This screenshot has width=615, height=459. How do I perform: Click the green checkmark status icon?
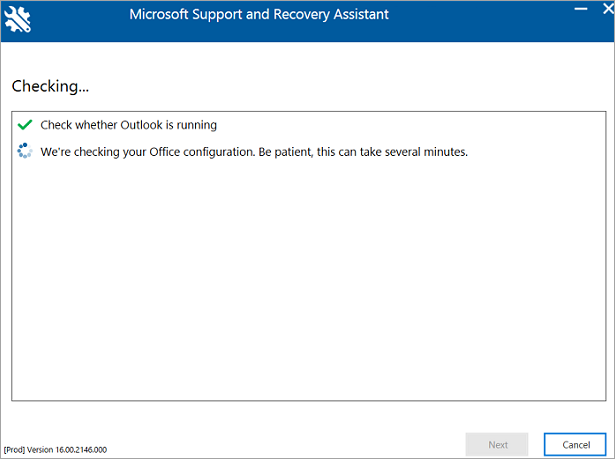[x=25, y=125]
